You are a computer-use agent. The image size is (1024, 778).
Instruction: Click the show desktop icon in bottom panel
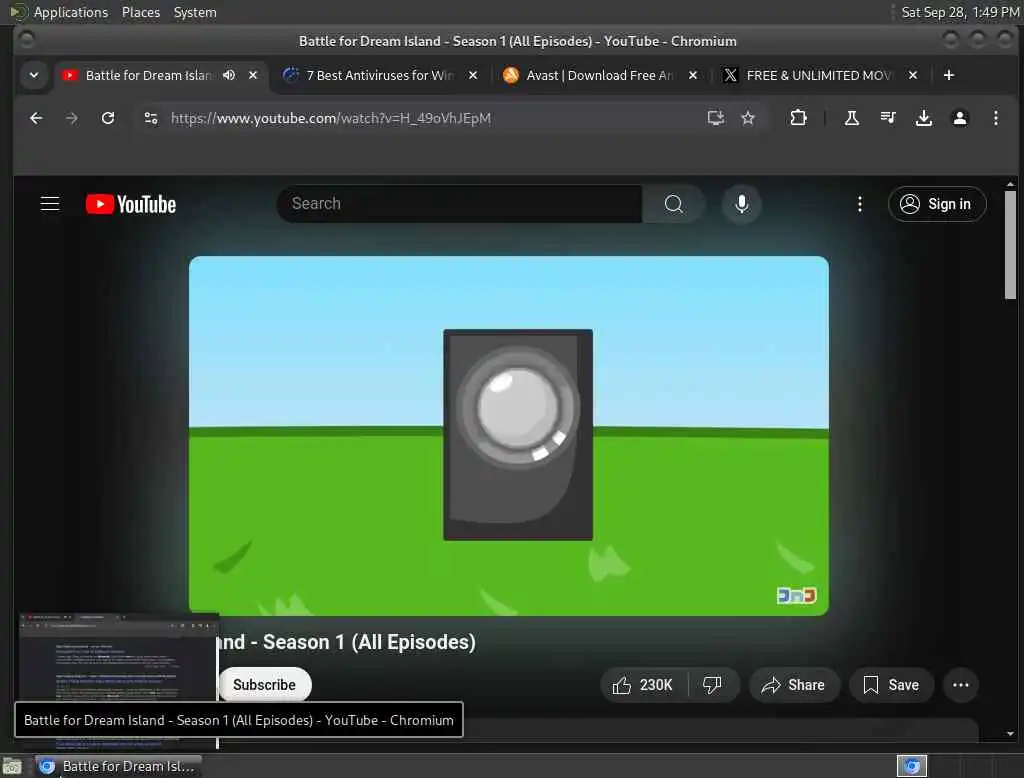12,766
